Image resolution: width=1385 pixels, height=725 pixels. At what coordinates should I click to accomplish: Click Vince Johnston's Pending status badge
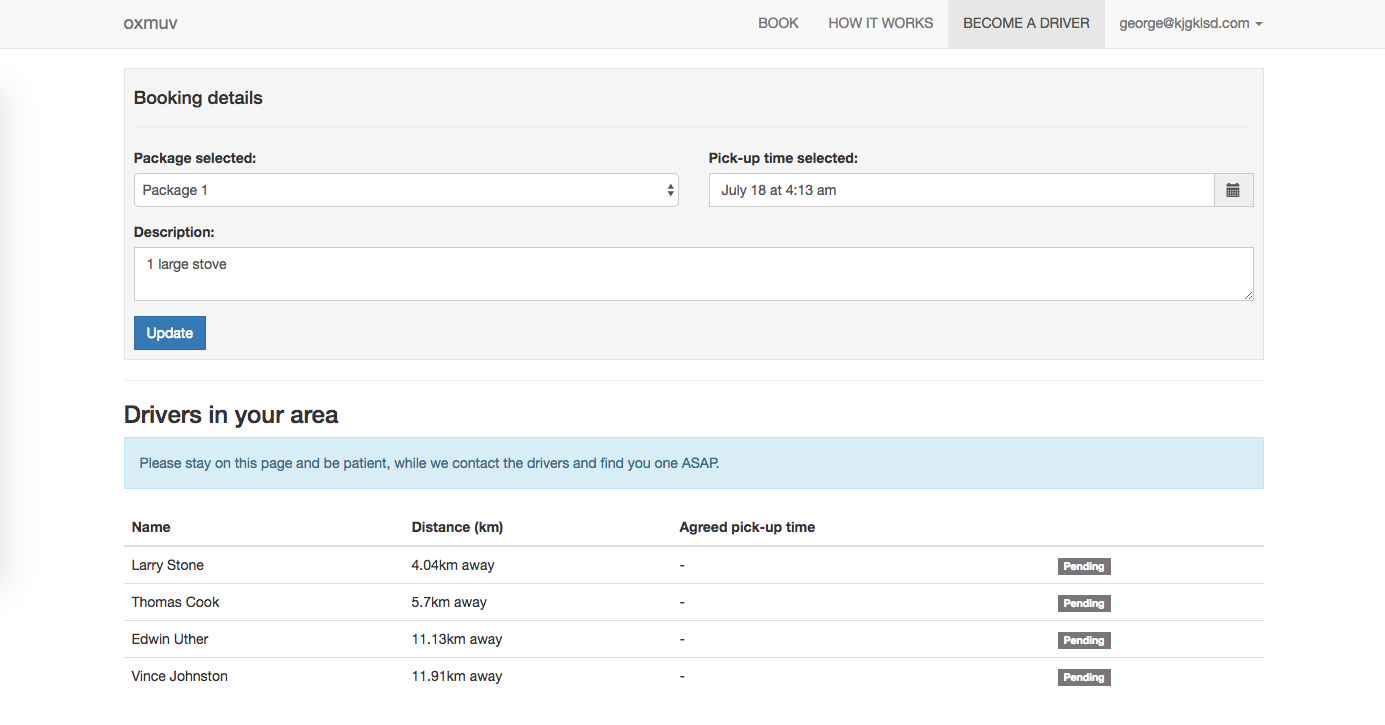[x=1084, y=677]
